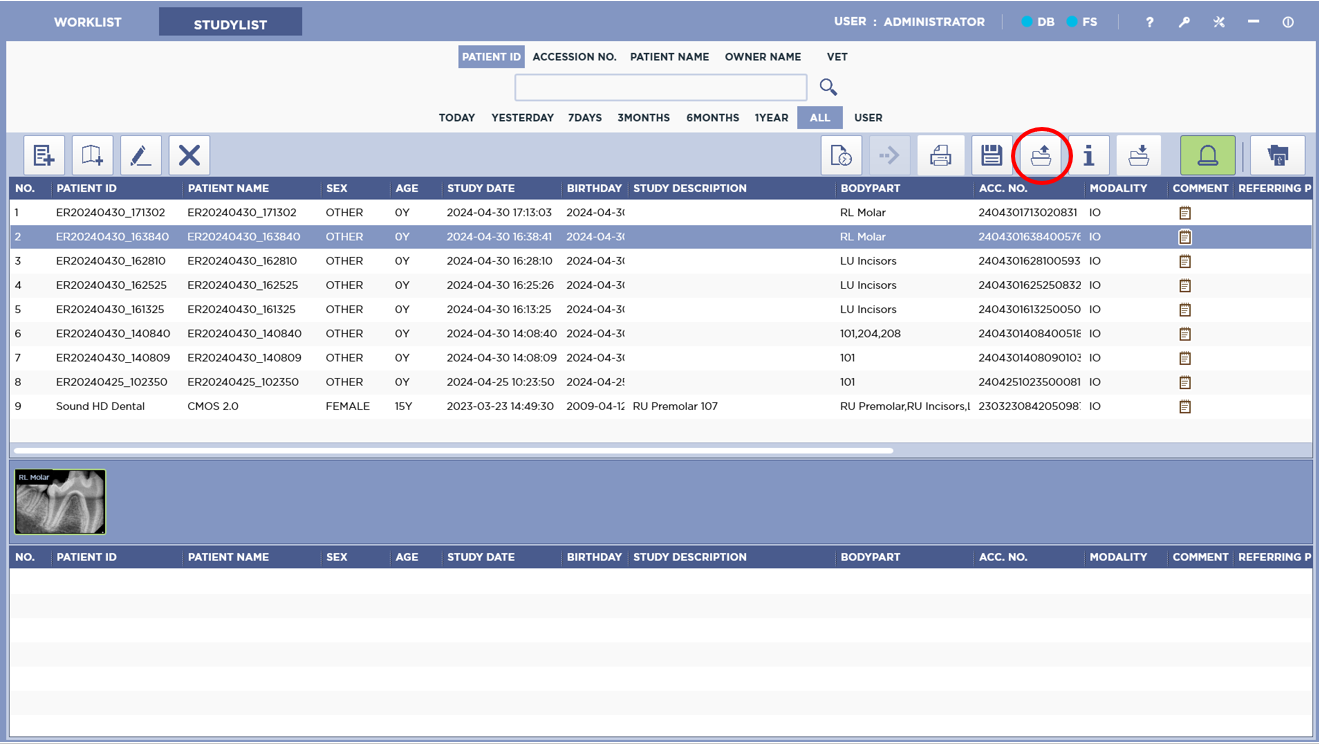Screen dimensions: 1319x744
Task: Select the PATIENT ID search filter
Action: (491, 57)
